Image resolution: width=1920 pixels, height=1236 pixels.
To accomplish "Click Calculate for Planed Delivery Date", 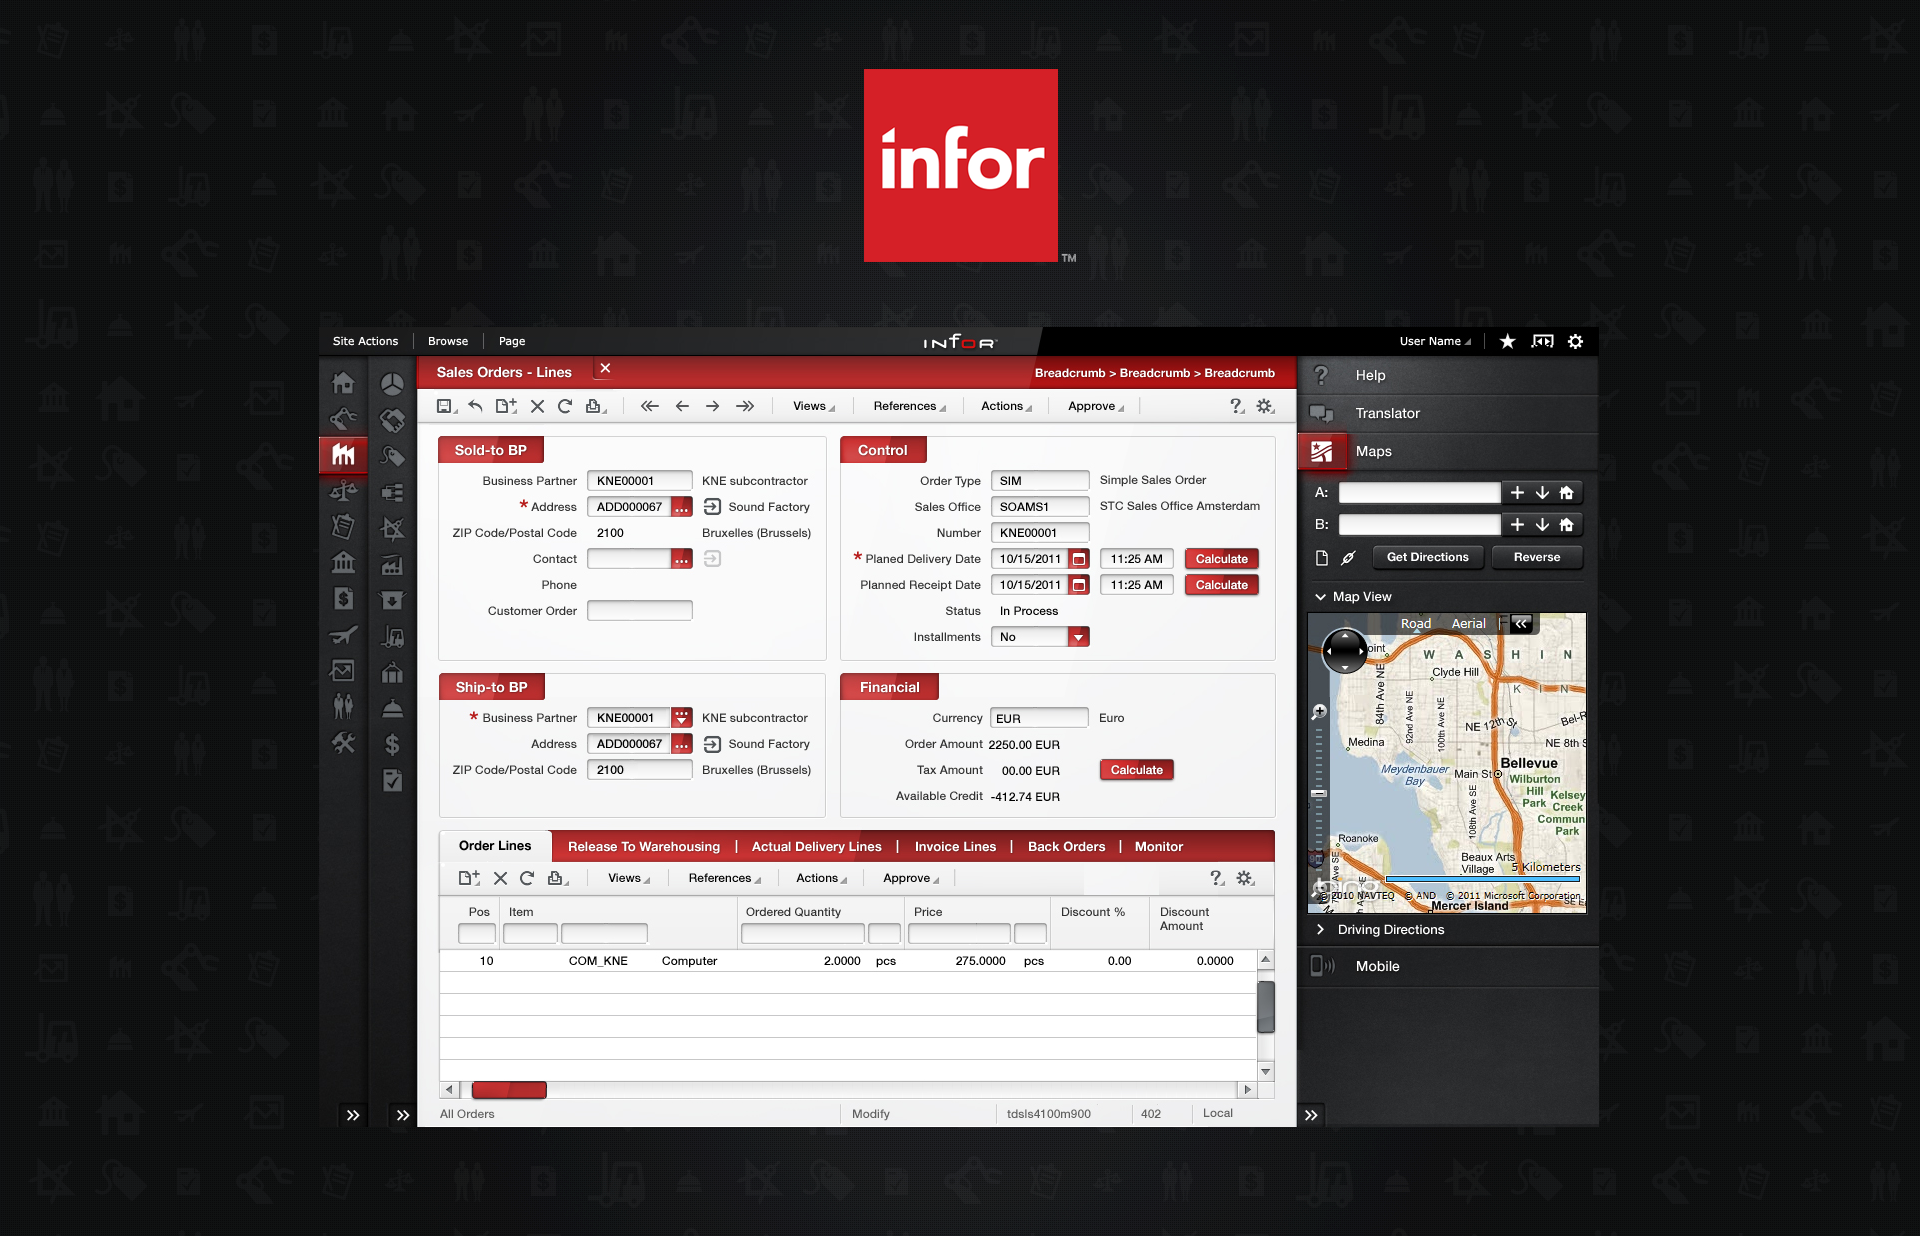I will point(1221,559).
